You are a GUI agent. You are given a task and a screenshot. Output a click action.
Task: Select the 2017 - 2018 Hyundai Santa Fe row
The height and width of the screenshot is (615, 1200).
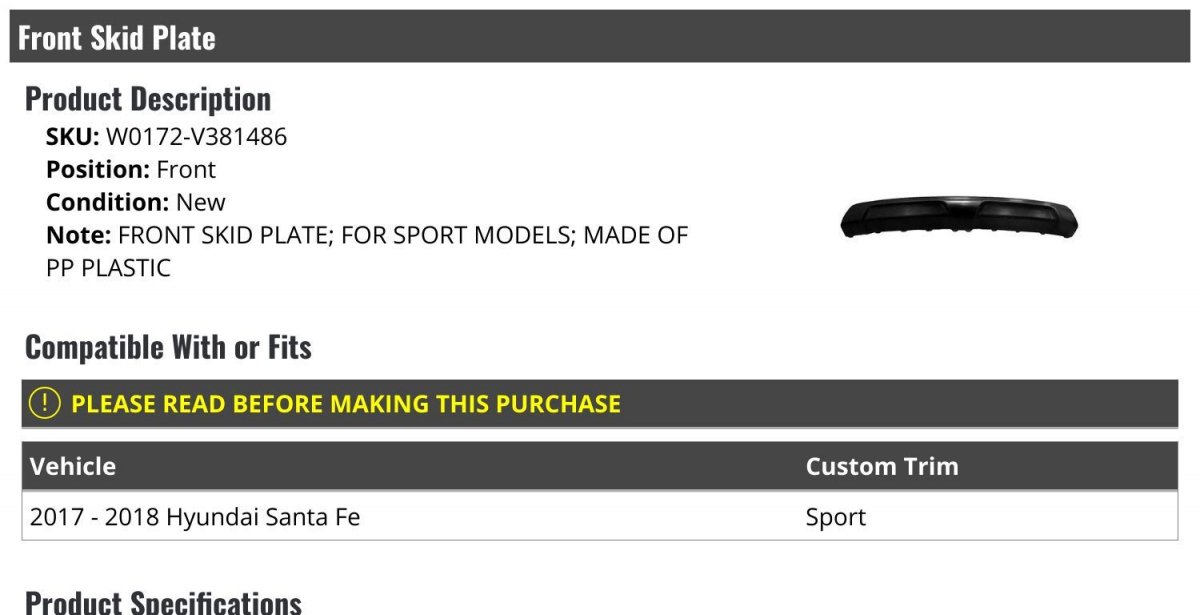[x=600, y=517]
